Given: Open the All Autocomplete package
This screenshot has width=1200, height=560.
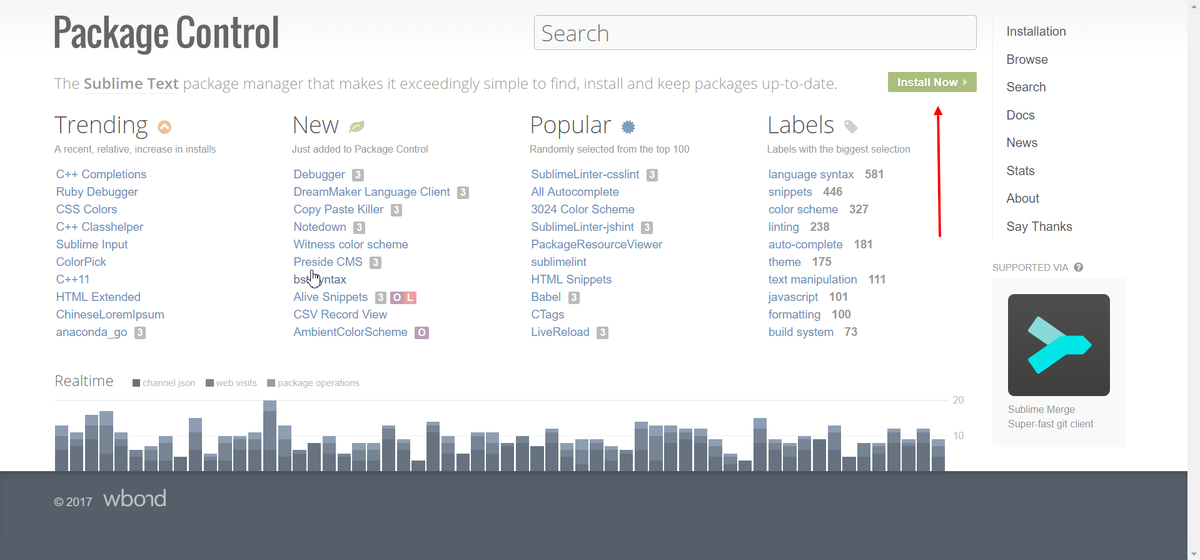Looking at the screenshot, I should point(575,192).
